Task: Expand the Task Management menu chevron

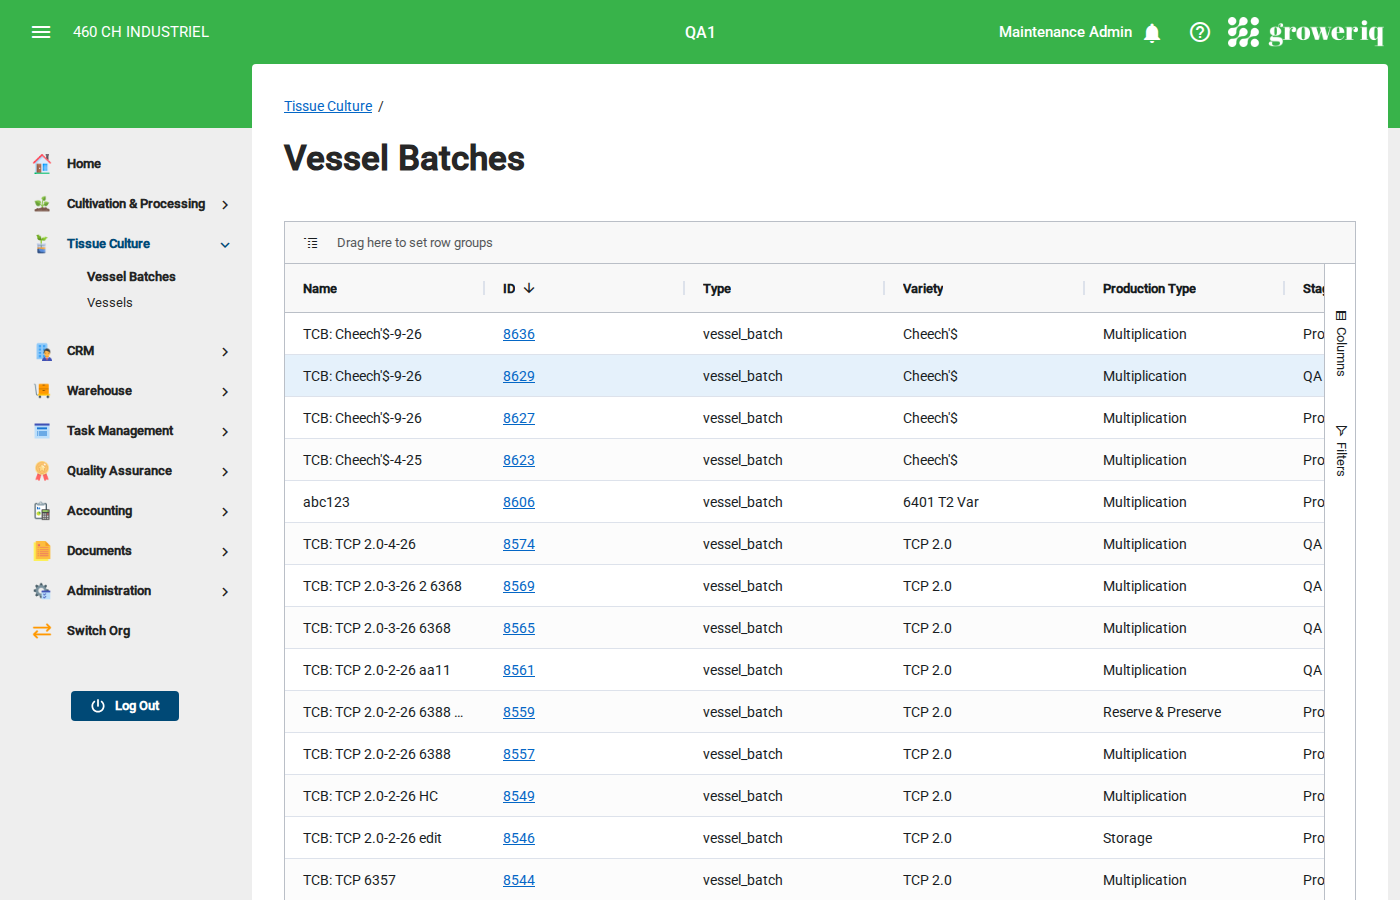Action: point(225,431)
